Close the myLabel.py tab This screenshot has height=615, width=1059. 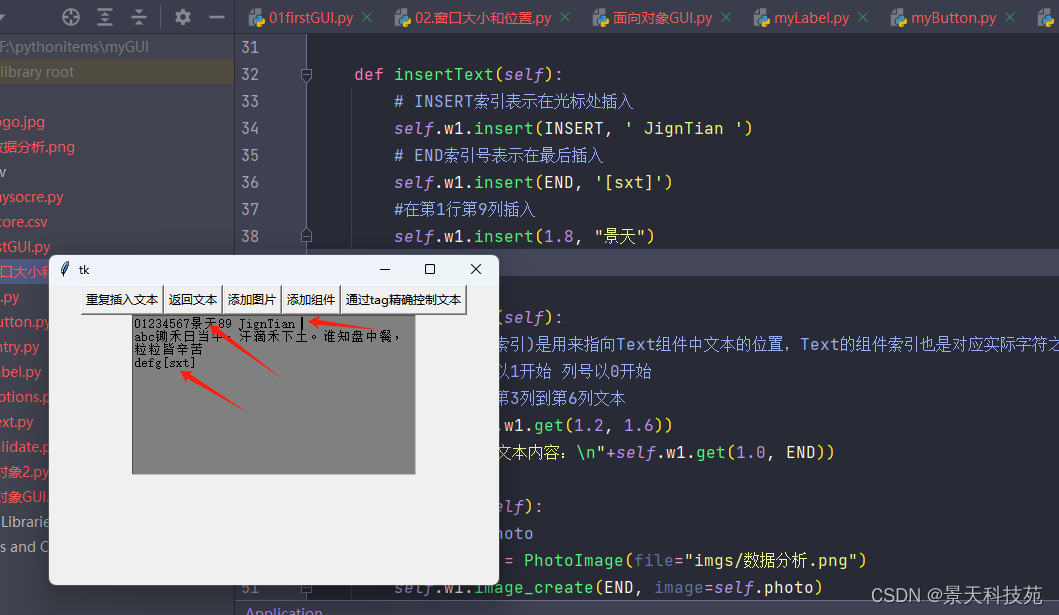862,17
